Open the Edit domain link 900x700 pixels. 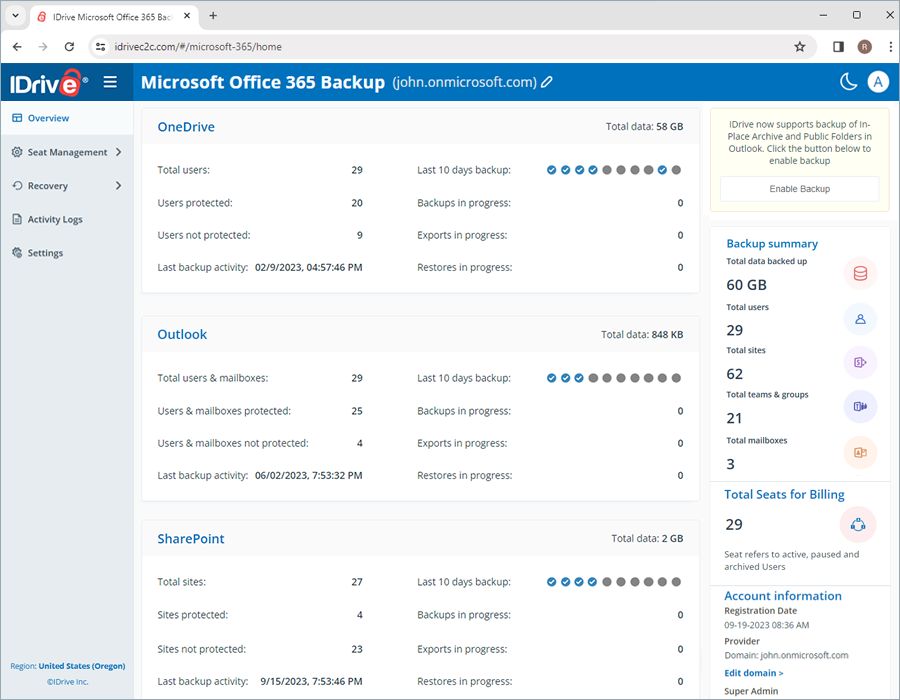coord(753,672)
